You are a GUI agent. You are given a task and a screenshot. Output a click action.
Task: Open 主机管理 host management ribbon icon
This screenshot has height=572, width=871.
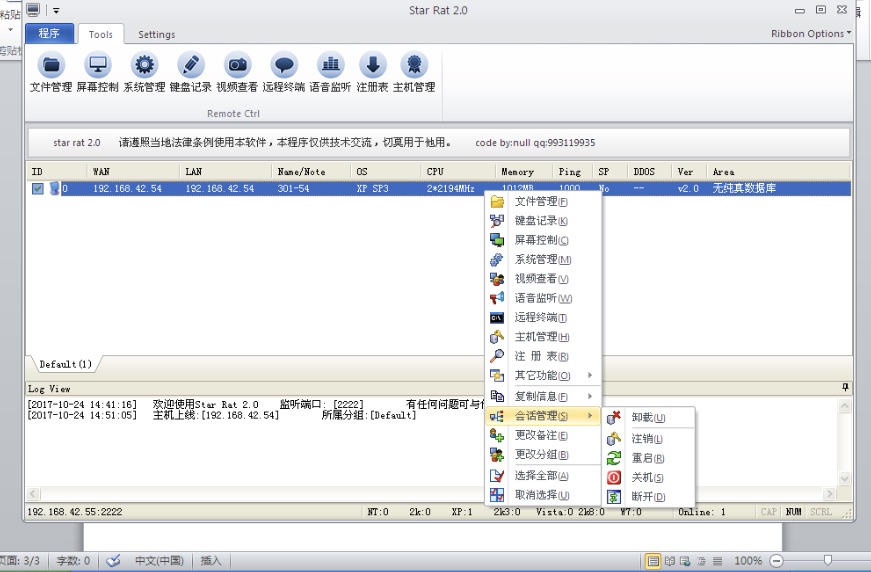[414, 72]
